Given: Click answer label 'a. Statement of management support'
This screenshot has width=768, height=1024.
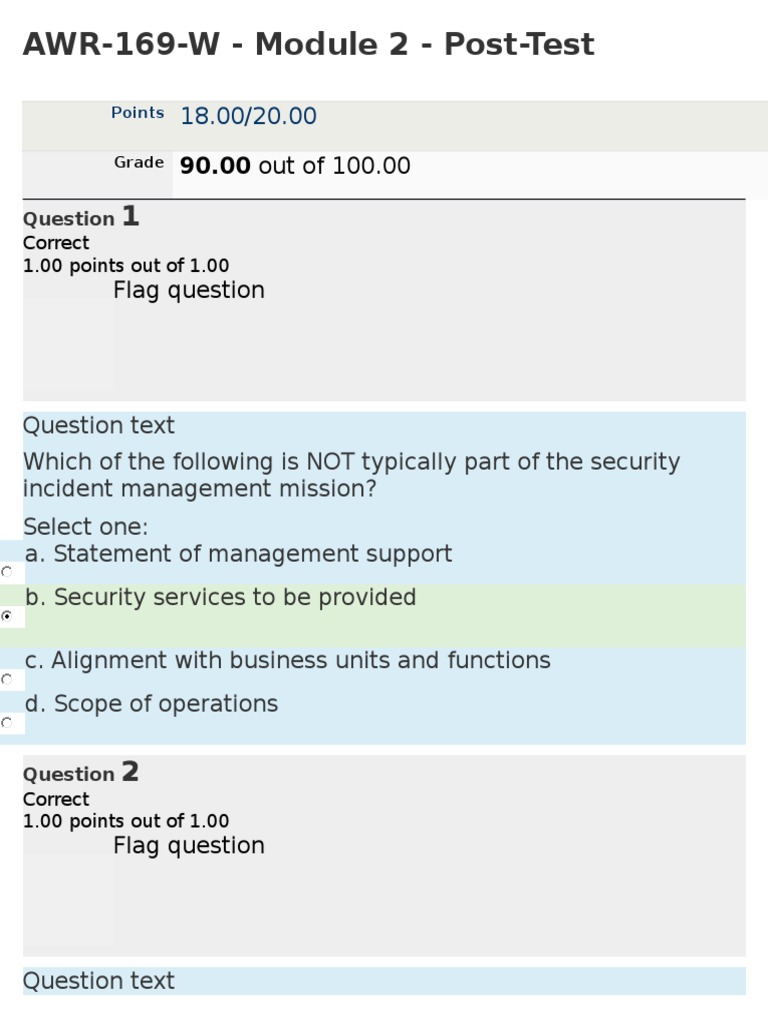Looking at the screenshot, I should [x=238, y=554].
